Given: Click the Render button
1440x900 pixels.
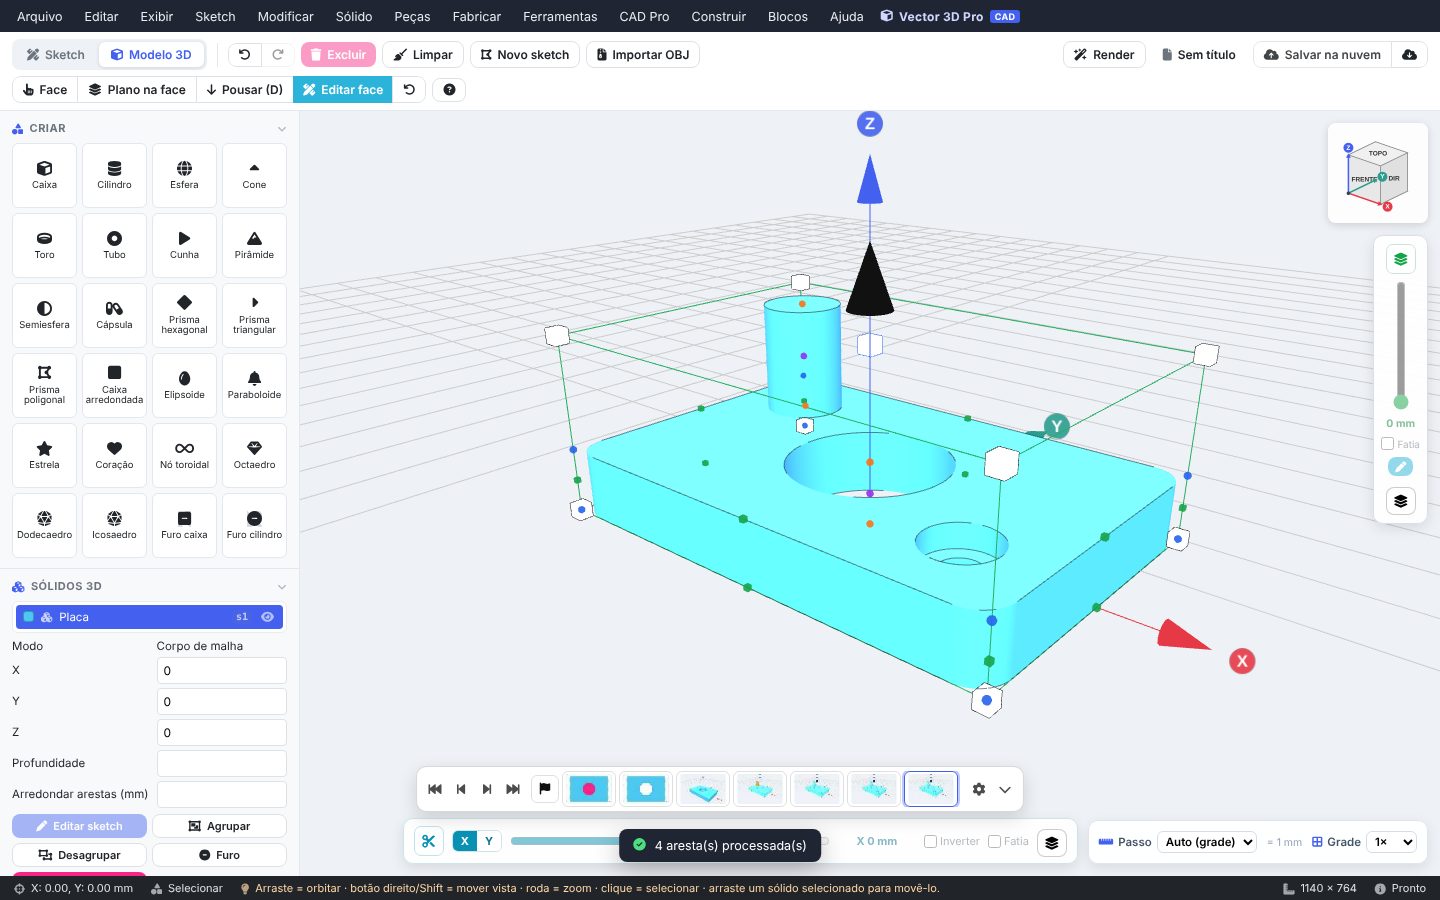Looking at the screenshot, I should pyautogui.click(x=1104, y=55).
